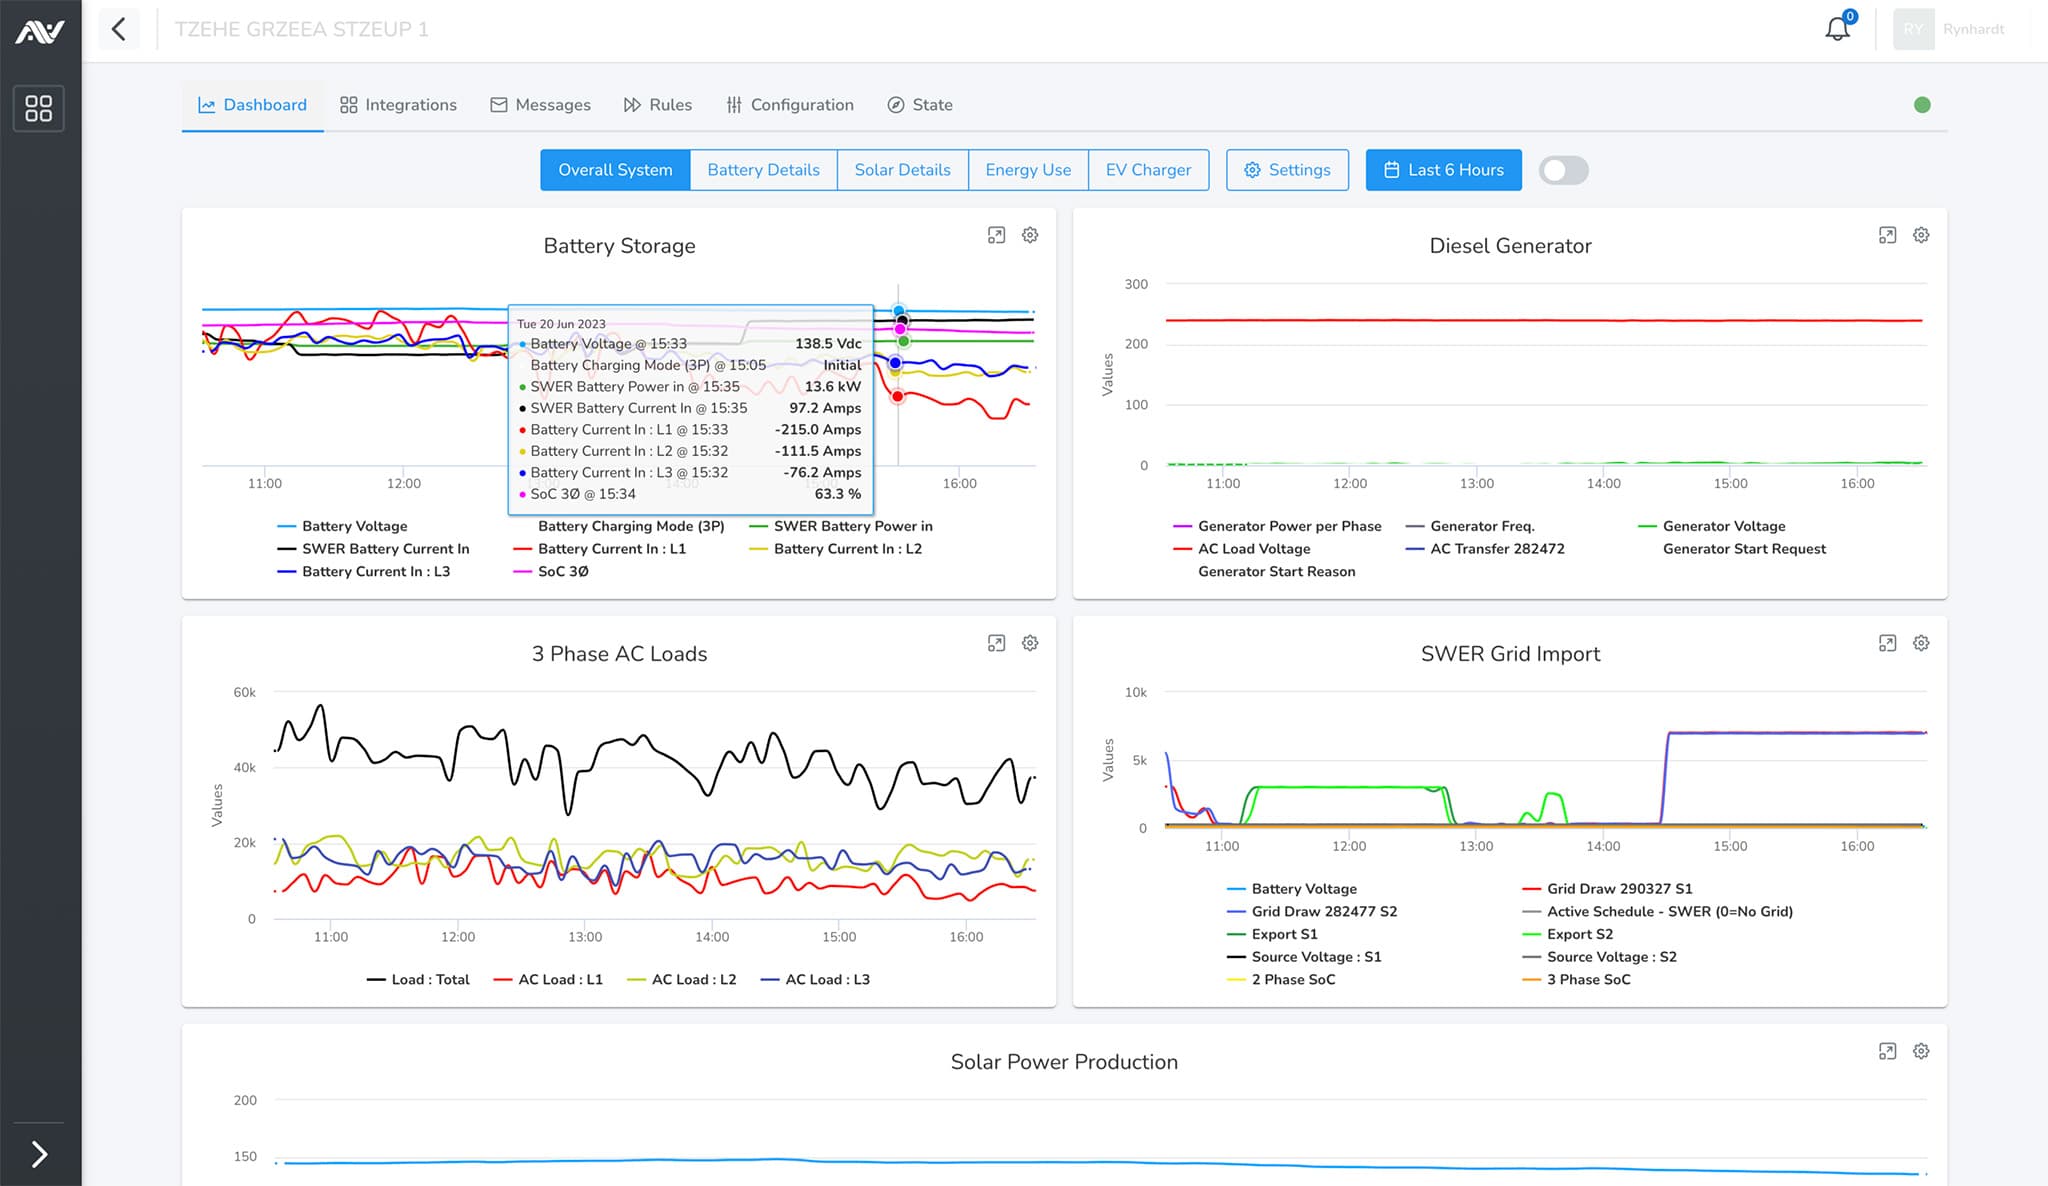Toggle Generator Voltage legend series
The height and width of the screenshot is (1186, 2048).
point(1712,526)
